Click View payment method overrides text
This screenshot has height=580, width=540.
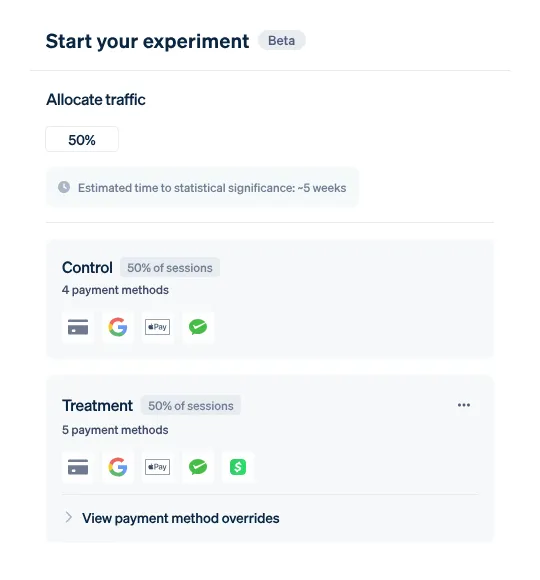[180, 518]
